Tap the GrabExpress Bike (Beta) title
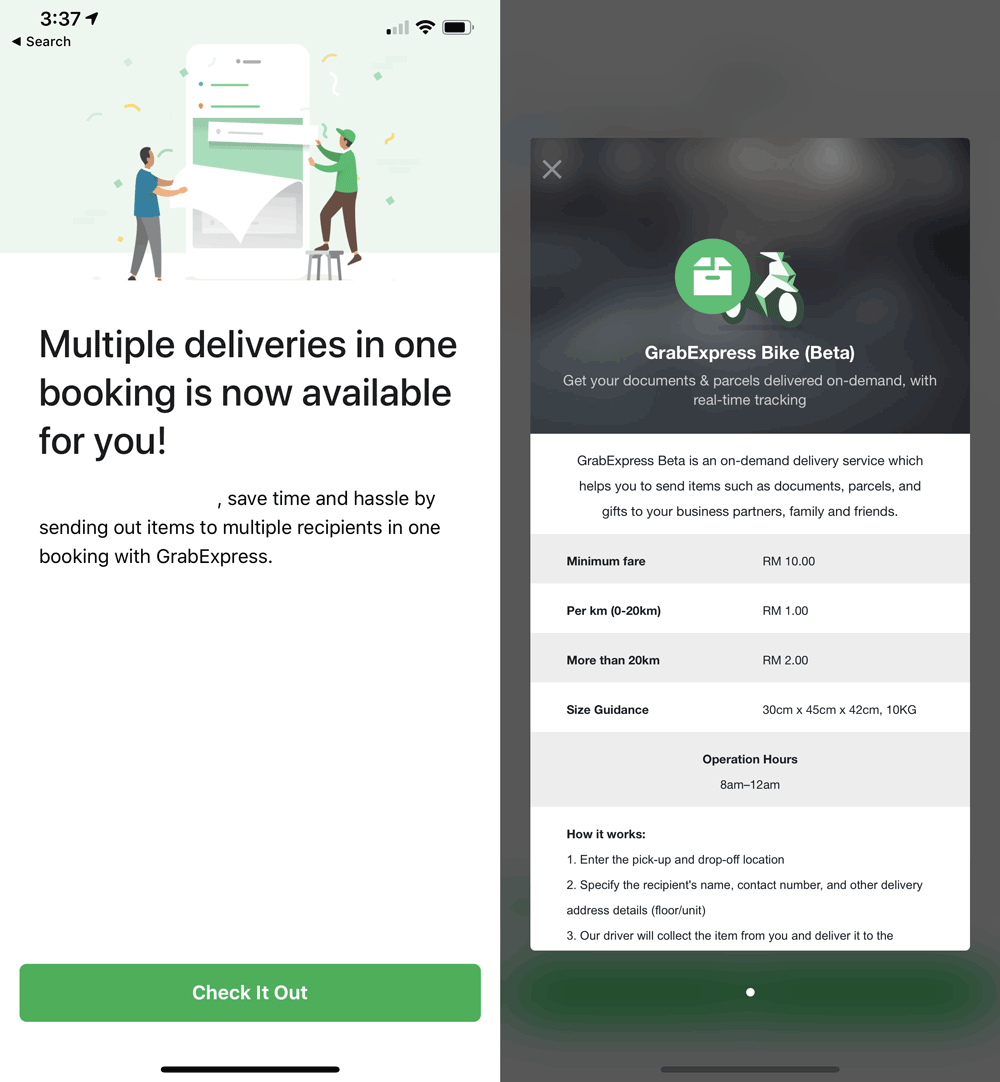The width and height of the screenshot is (1000, 1082). tap(749, 353)
